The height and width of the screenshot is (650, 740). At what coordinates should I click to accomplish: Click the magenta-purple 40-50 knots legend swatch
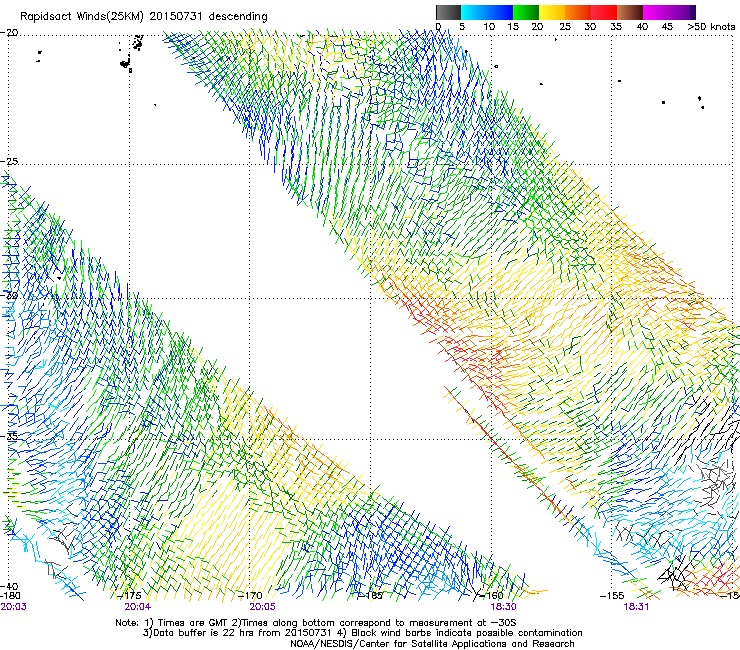669,12
